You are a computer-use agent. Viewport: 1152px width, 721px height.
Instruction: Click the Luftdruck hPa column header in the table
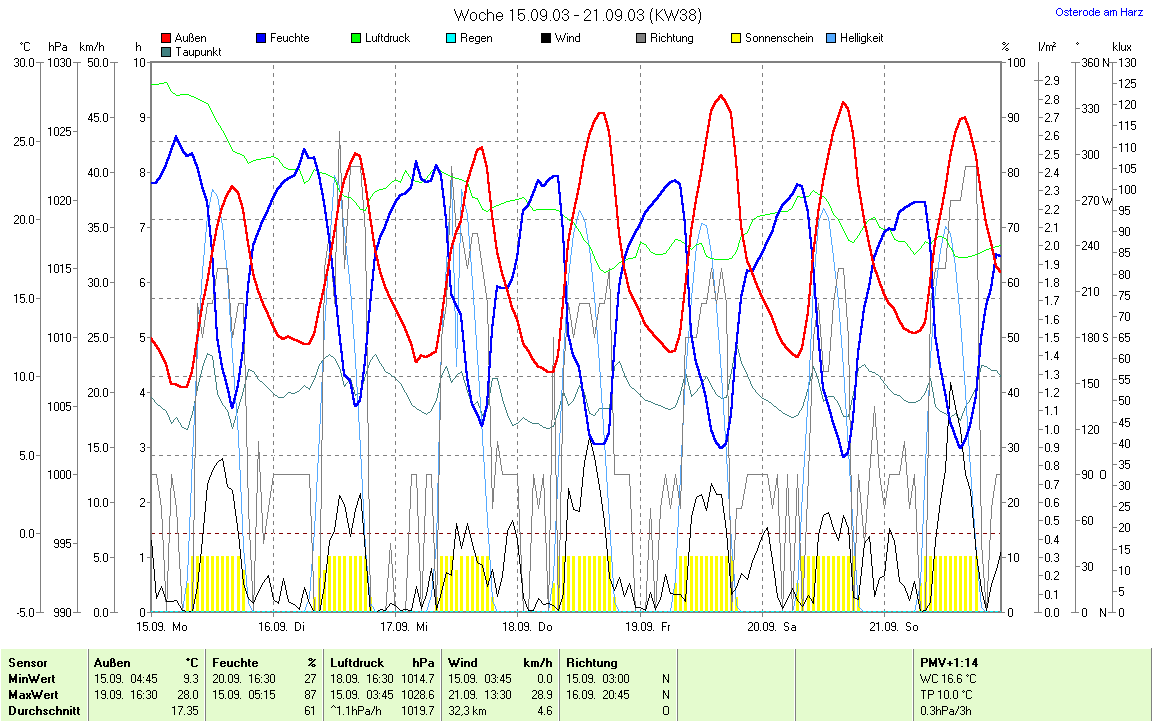point(382,662)
